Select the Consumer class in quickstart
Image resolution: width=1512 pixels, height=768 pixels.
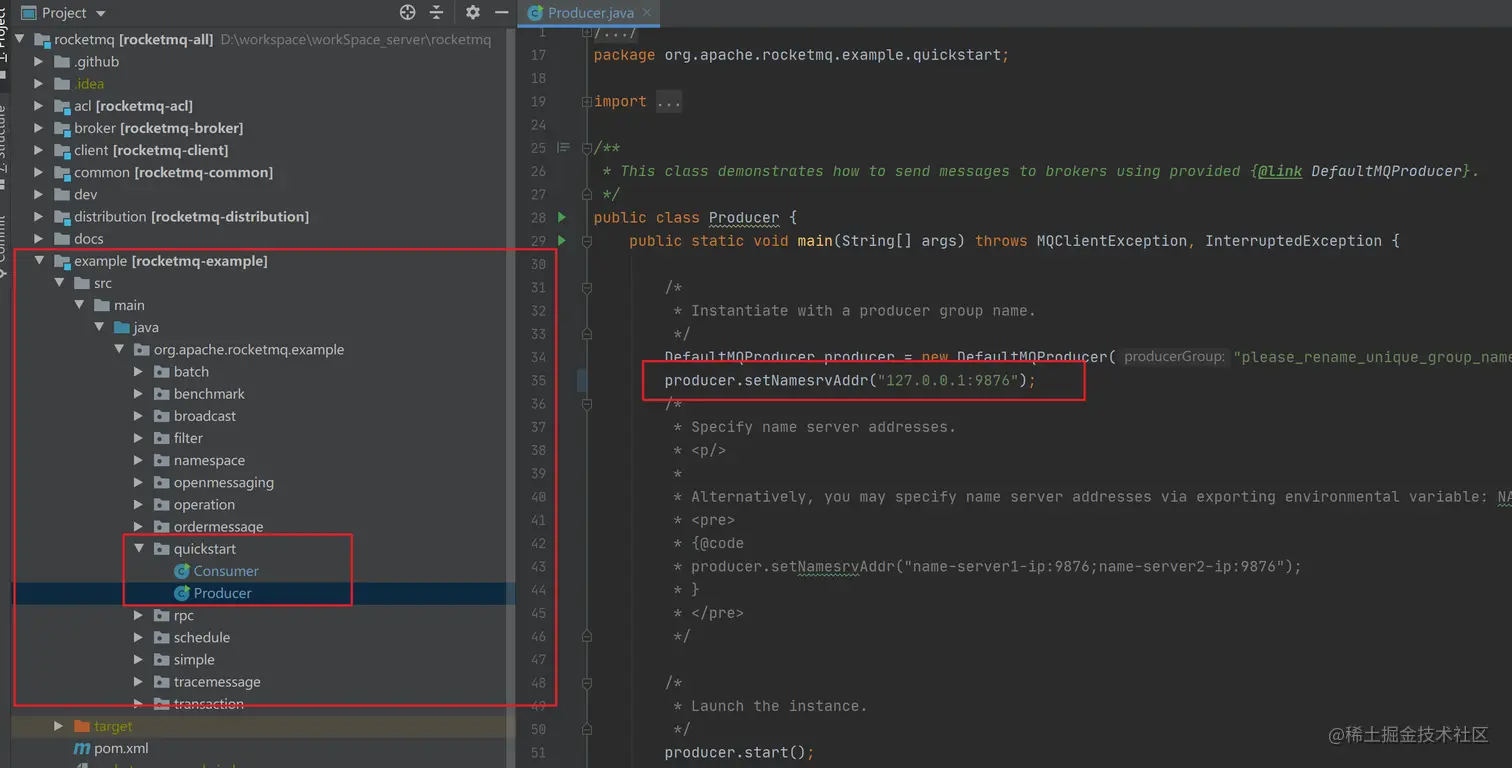pos(226,571)
